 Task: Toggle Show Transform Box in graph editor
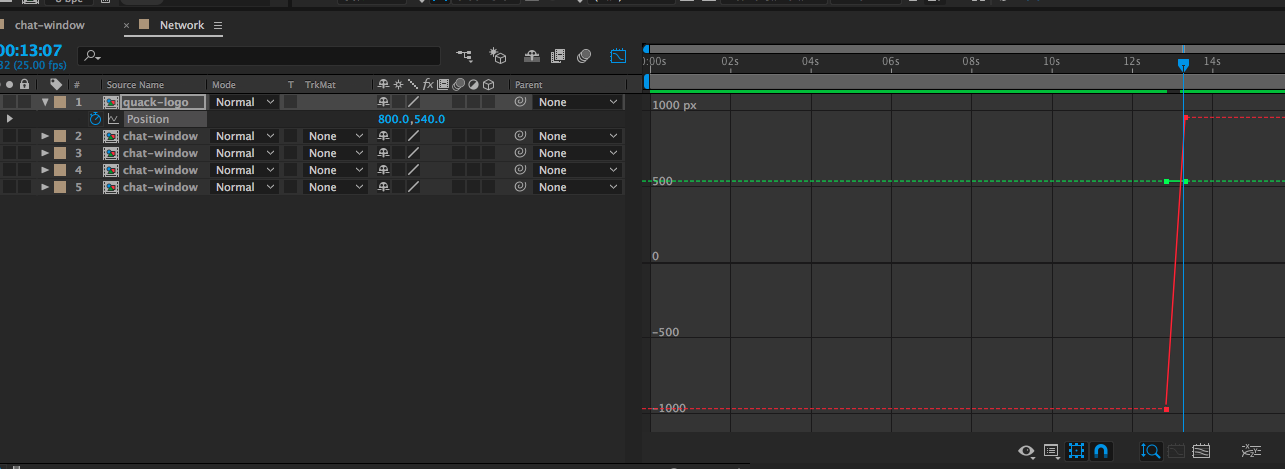1077,451
